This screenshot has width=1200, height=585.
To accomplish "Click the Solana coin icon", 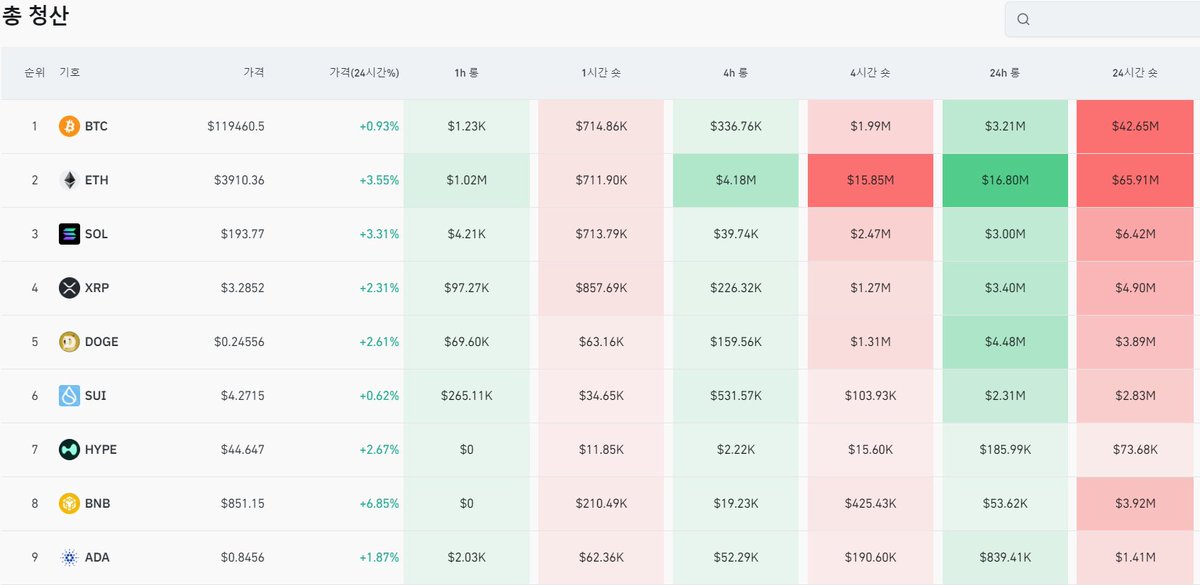I will (x=69, y=234).
